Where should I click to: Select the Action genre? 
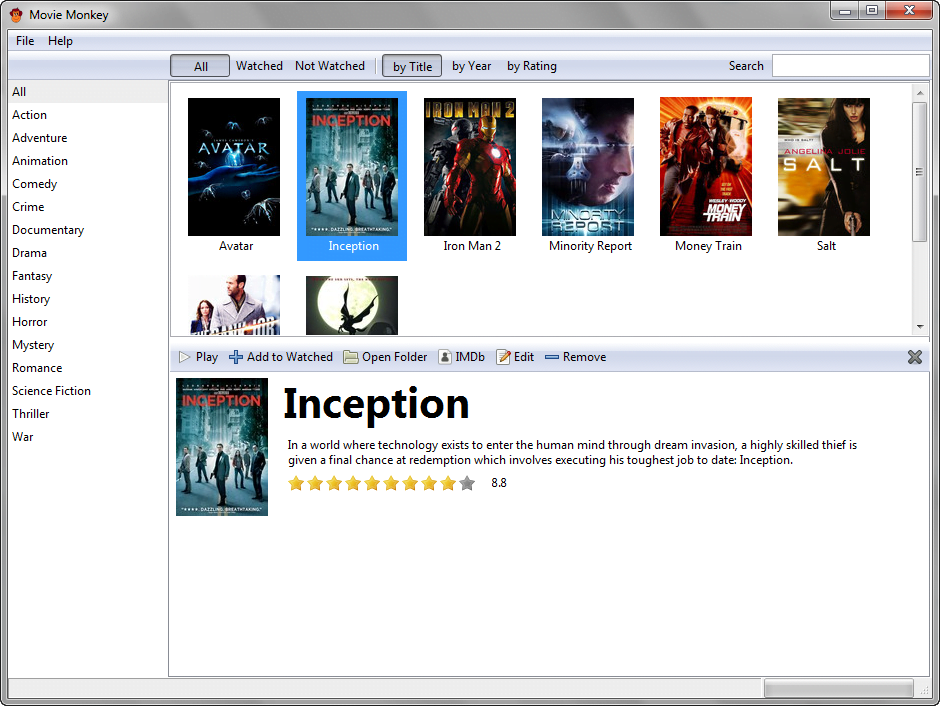pos(88,114)
